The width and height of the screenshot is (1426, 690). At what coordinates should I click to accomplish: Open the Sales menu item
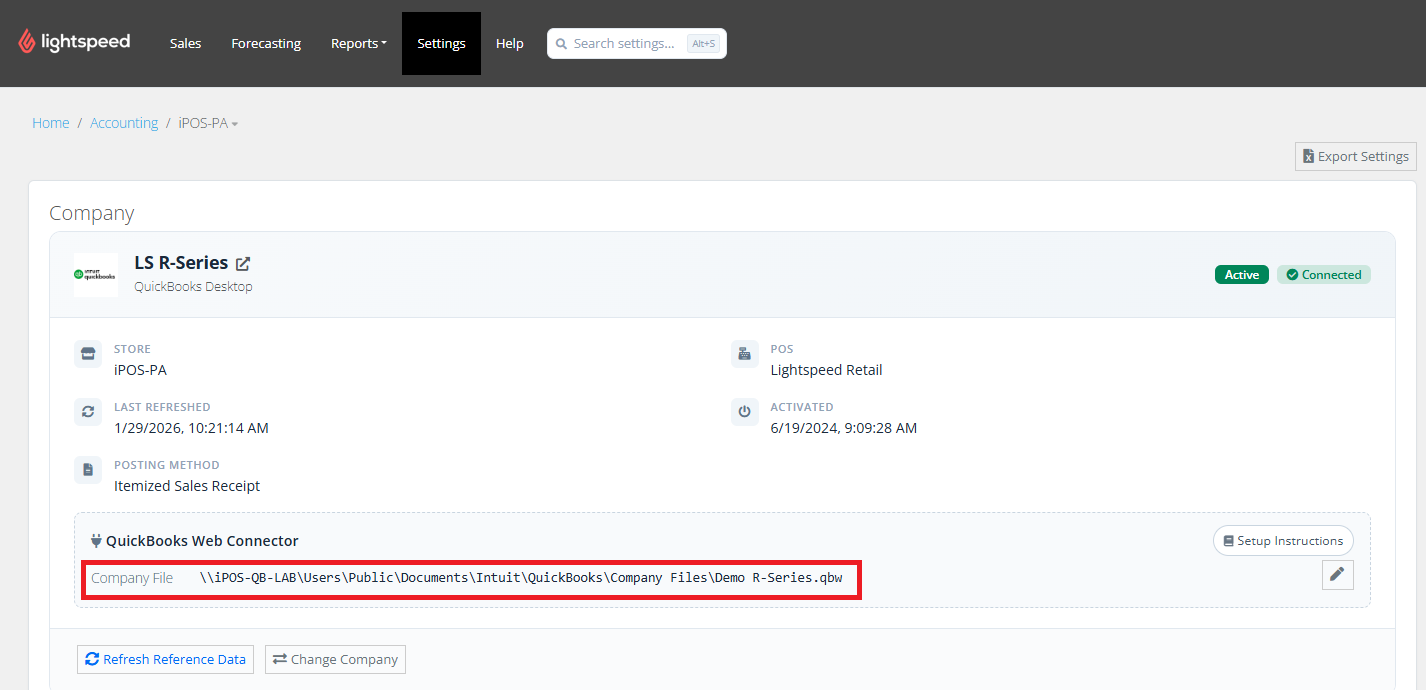185,43
